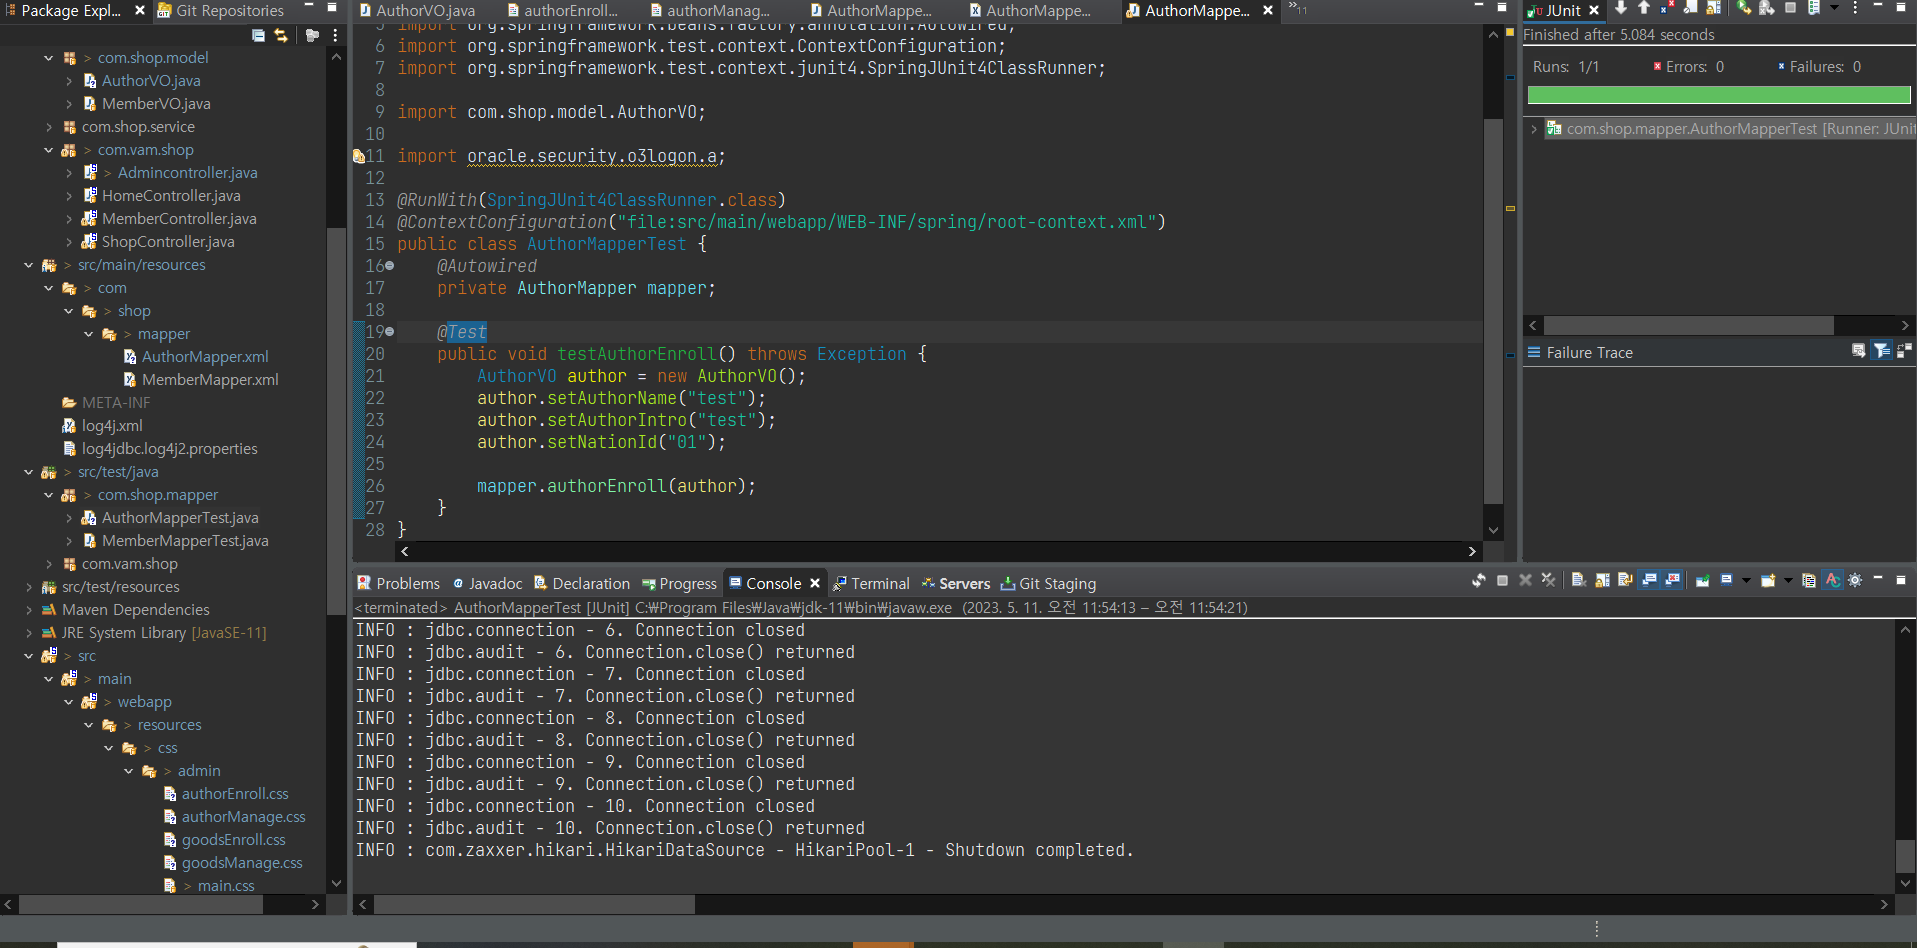This screenshot has width=1917, height=948.
Task: Toggle console word wrap
Action: tap(1625, 580)
